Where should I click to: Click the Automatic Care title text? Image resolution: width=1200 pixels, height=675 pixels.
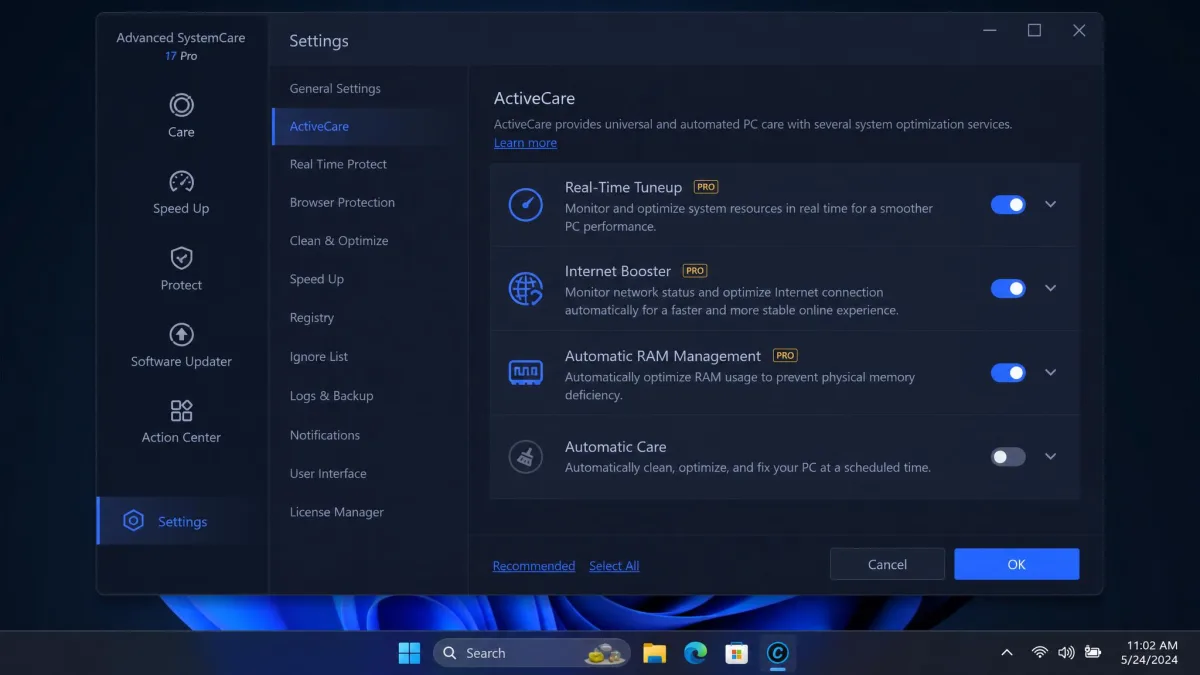[615, 447]
